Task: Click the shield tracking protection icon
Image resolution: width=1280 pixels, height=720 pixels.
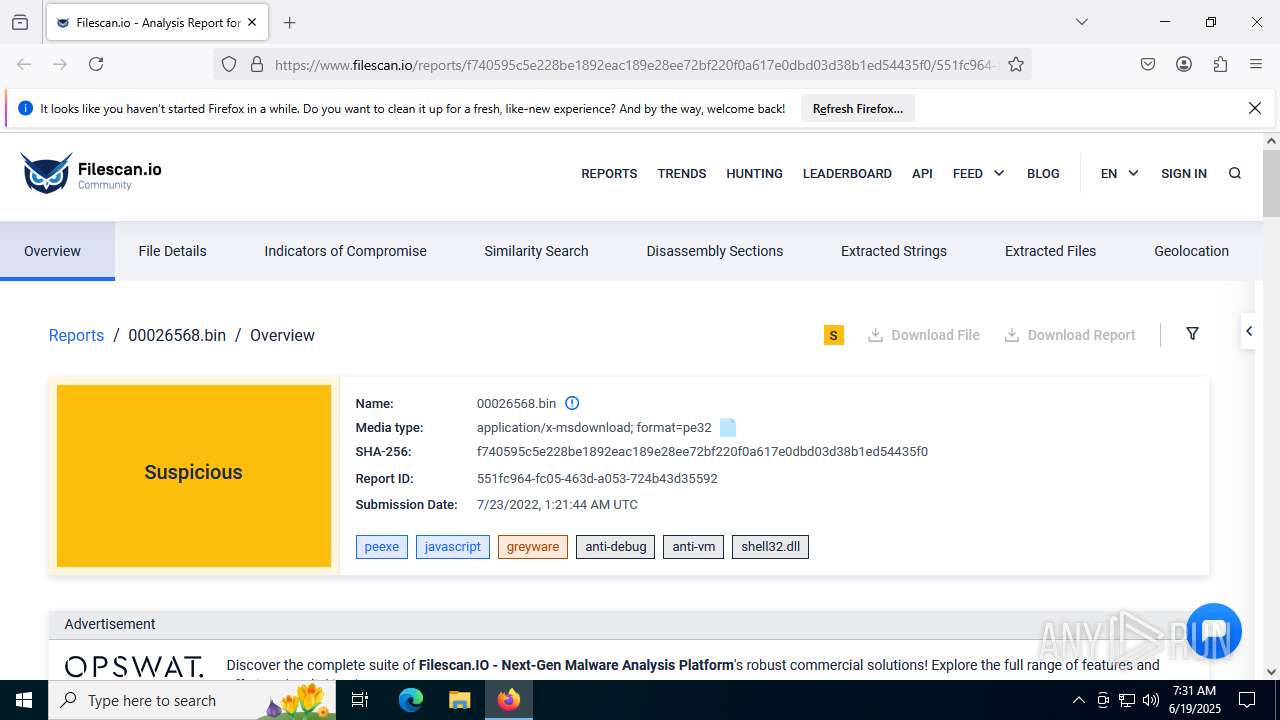Action: point(229,64)
